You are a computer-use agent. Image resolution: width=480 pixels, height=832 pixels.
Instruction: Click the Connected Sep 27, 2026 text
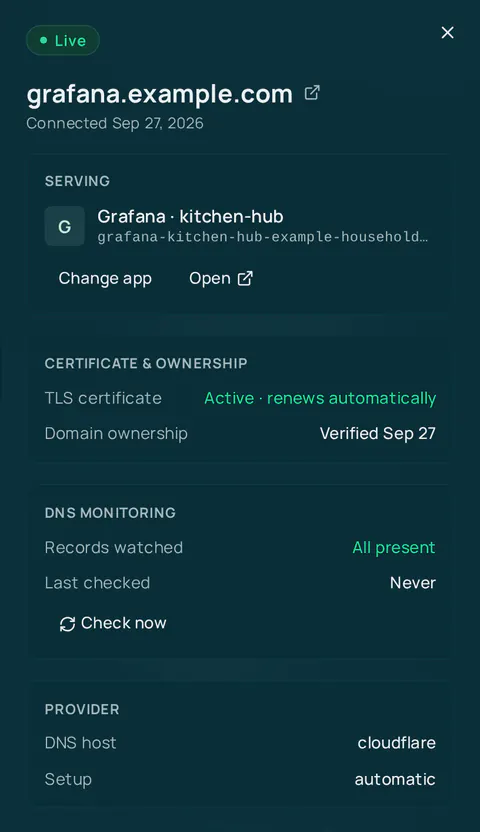(115, 123)
